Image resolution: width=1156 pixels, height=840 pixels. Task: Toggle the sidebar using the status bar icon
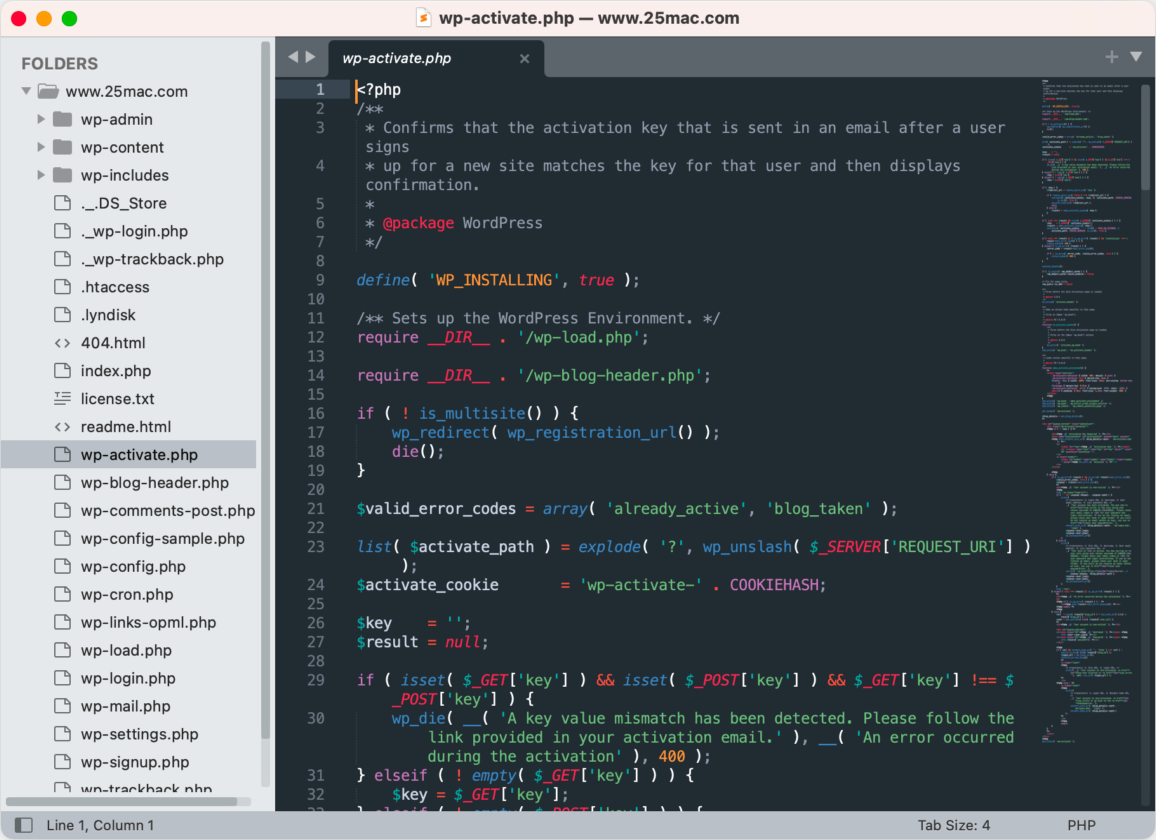click(x=24, y=825)
